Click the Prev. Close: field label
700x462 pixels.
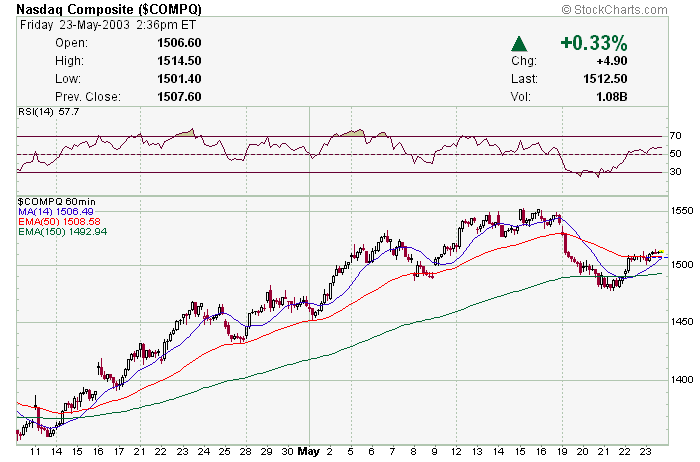pyautogui.click(x=88, y=97)
